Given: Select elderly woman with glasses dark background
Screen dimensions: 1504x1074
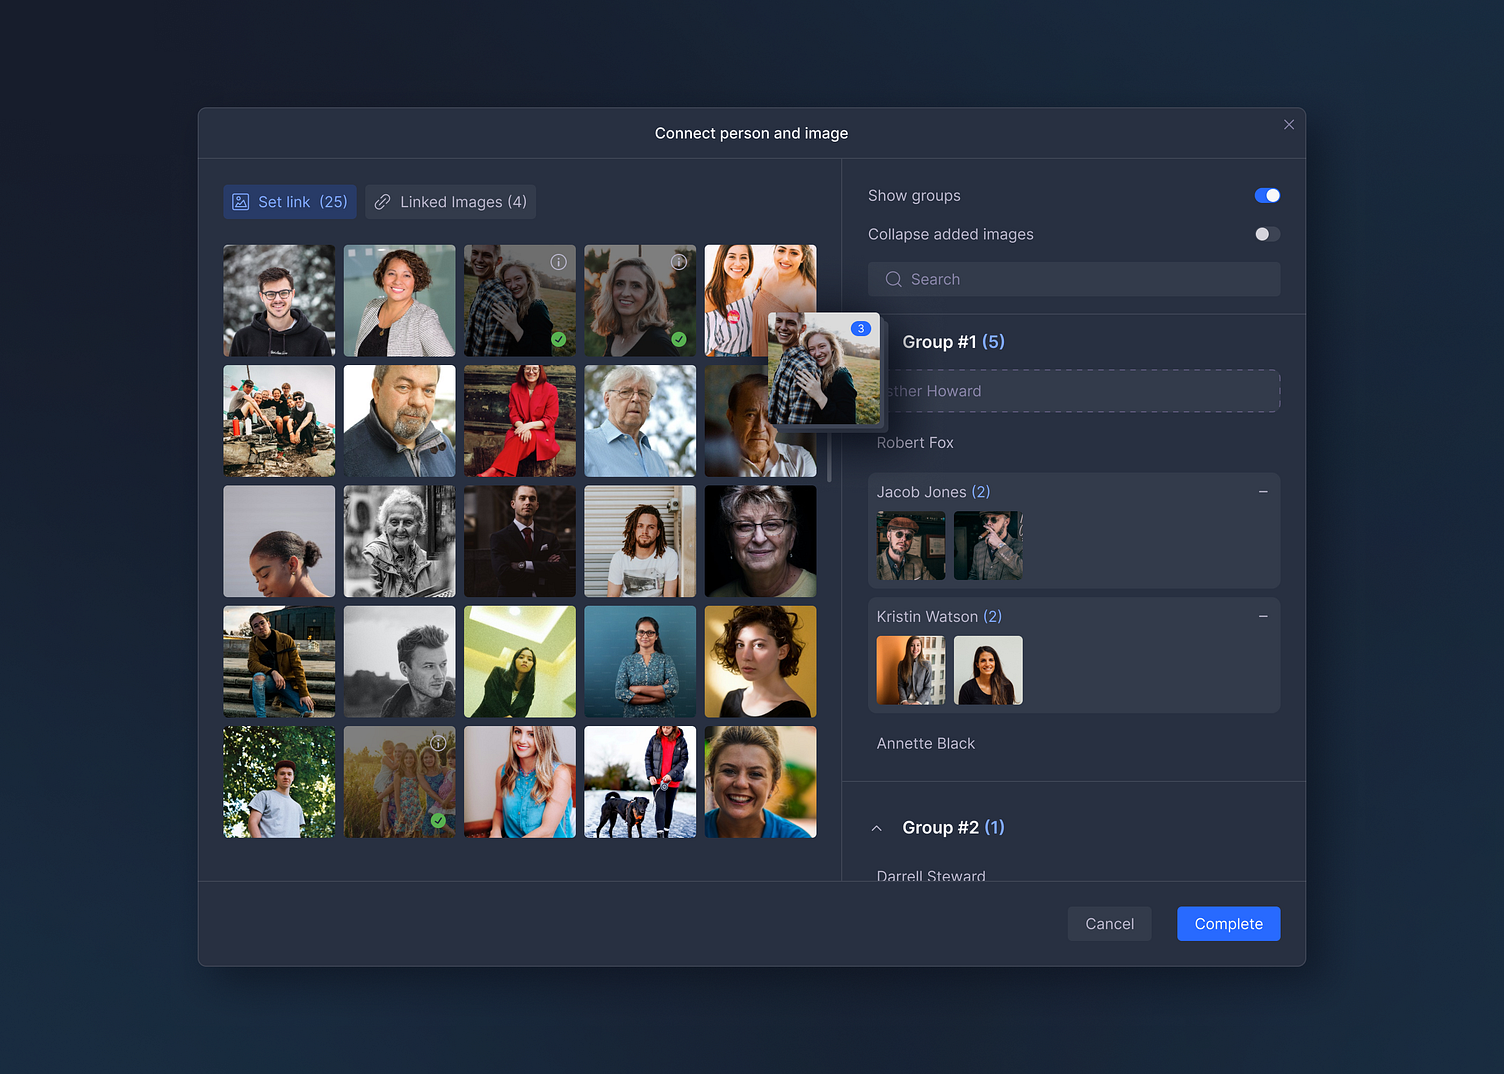Looking at the screenshot, I should pyautogui.click(x=760, y=542).
